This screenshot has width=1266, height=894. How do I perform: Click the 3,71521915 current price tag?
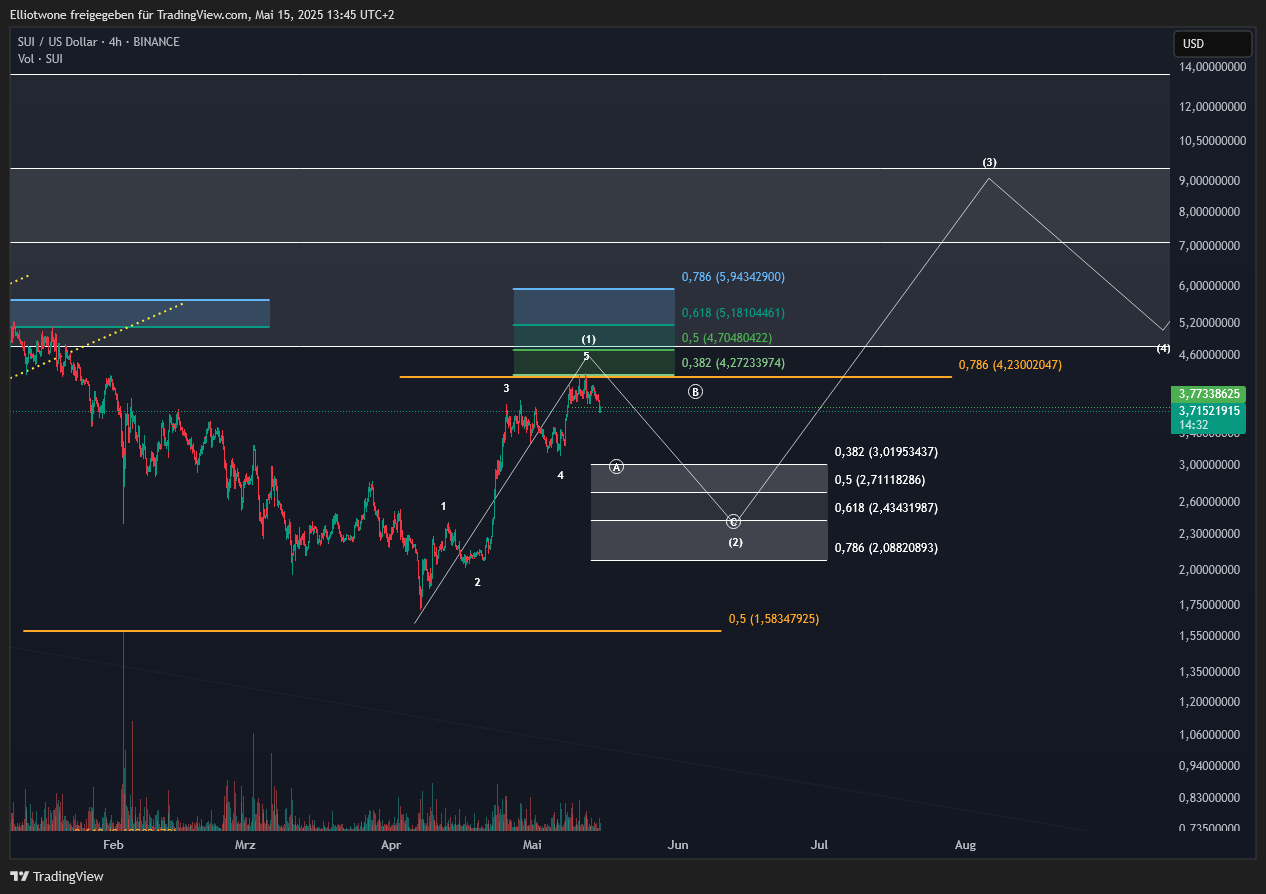pyautogui.click(x=1208, y=411)
